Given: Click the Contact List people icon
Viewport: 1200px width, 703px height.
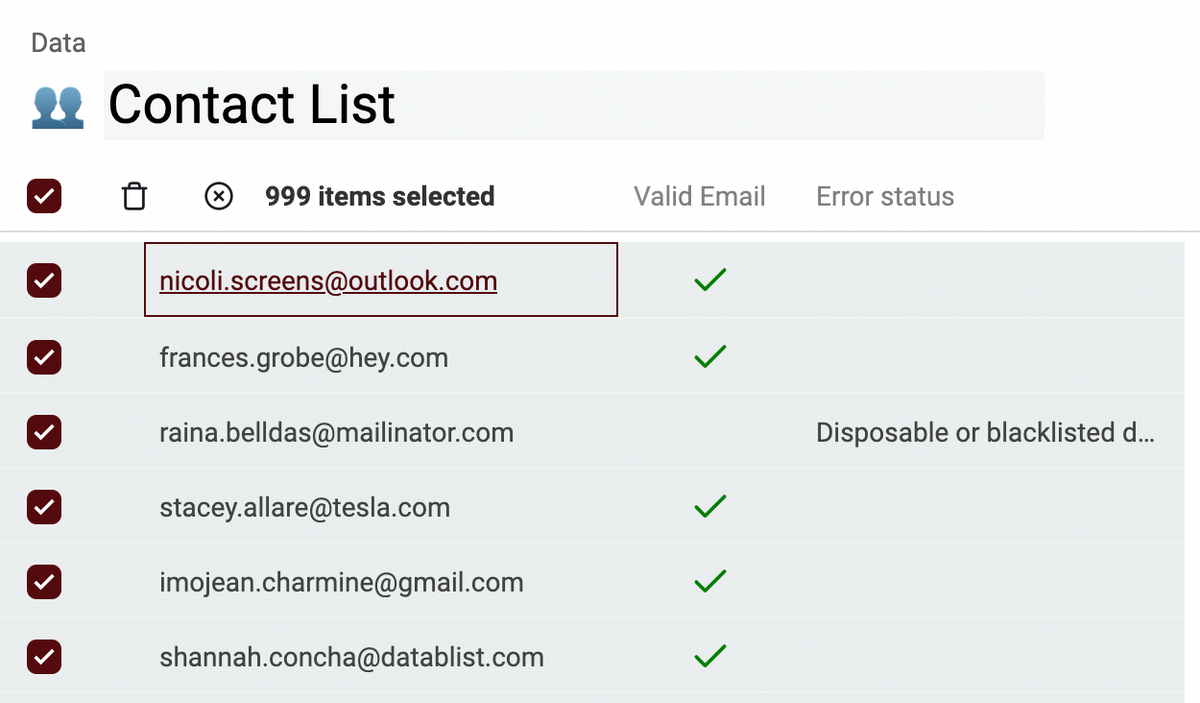Looking at the screenshot, I should [x=57, y=106].
